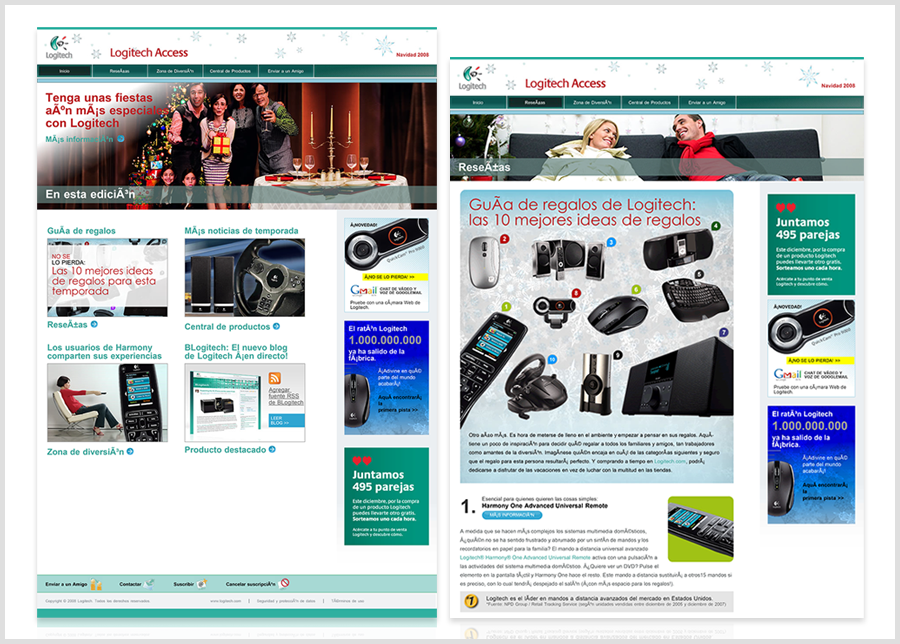
Task: Select Central de Productos tab on left page
Action: (230, 71)
